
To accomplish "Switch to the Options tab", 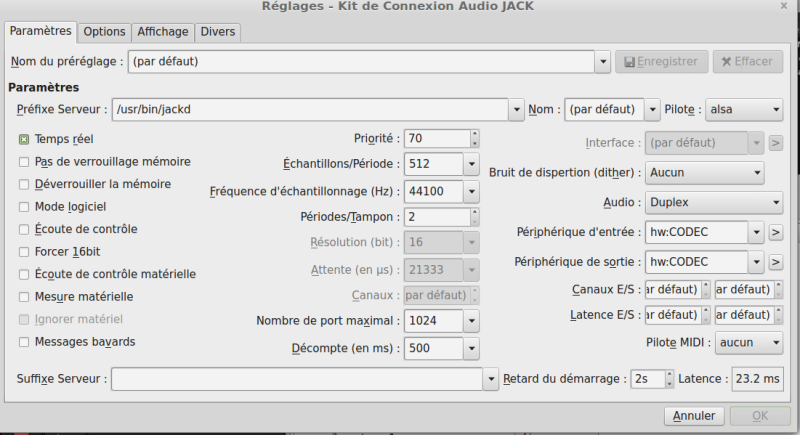I will pos(104,32).
